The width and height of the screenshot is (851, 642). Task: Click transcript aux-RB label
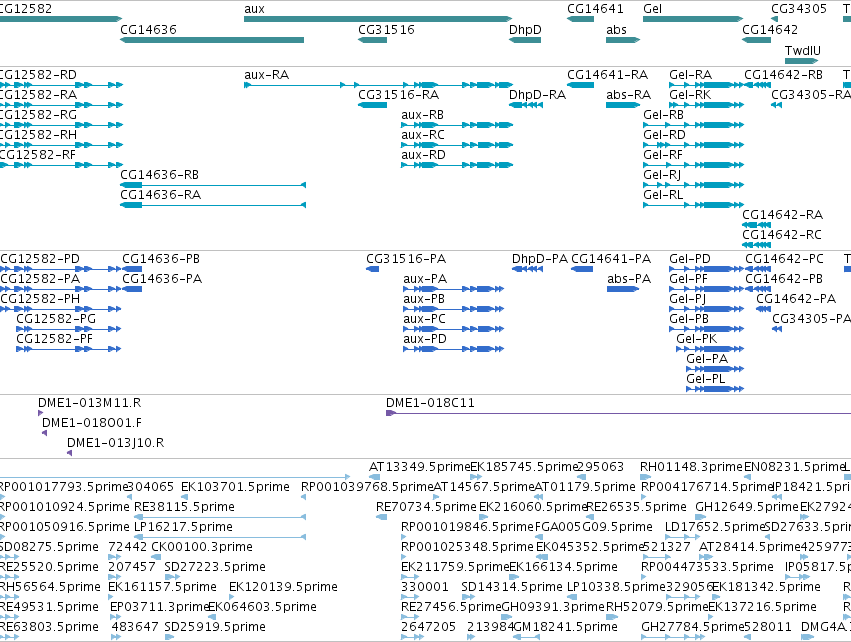point(422,115)
